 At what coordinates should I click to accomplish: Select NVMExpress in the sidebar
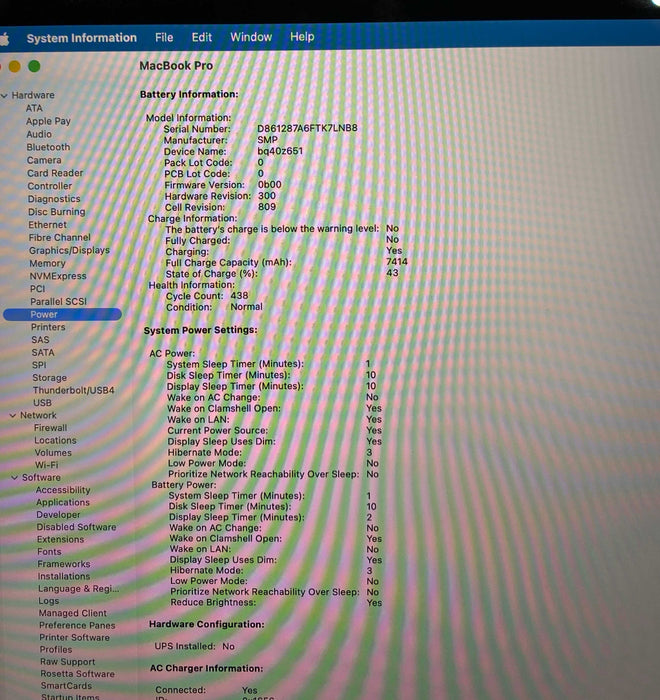pos(58,276)
